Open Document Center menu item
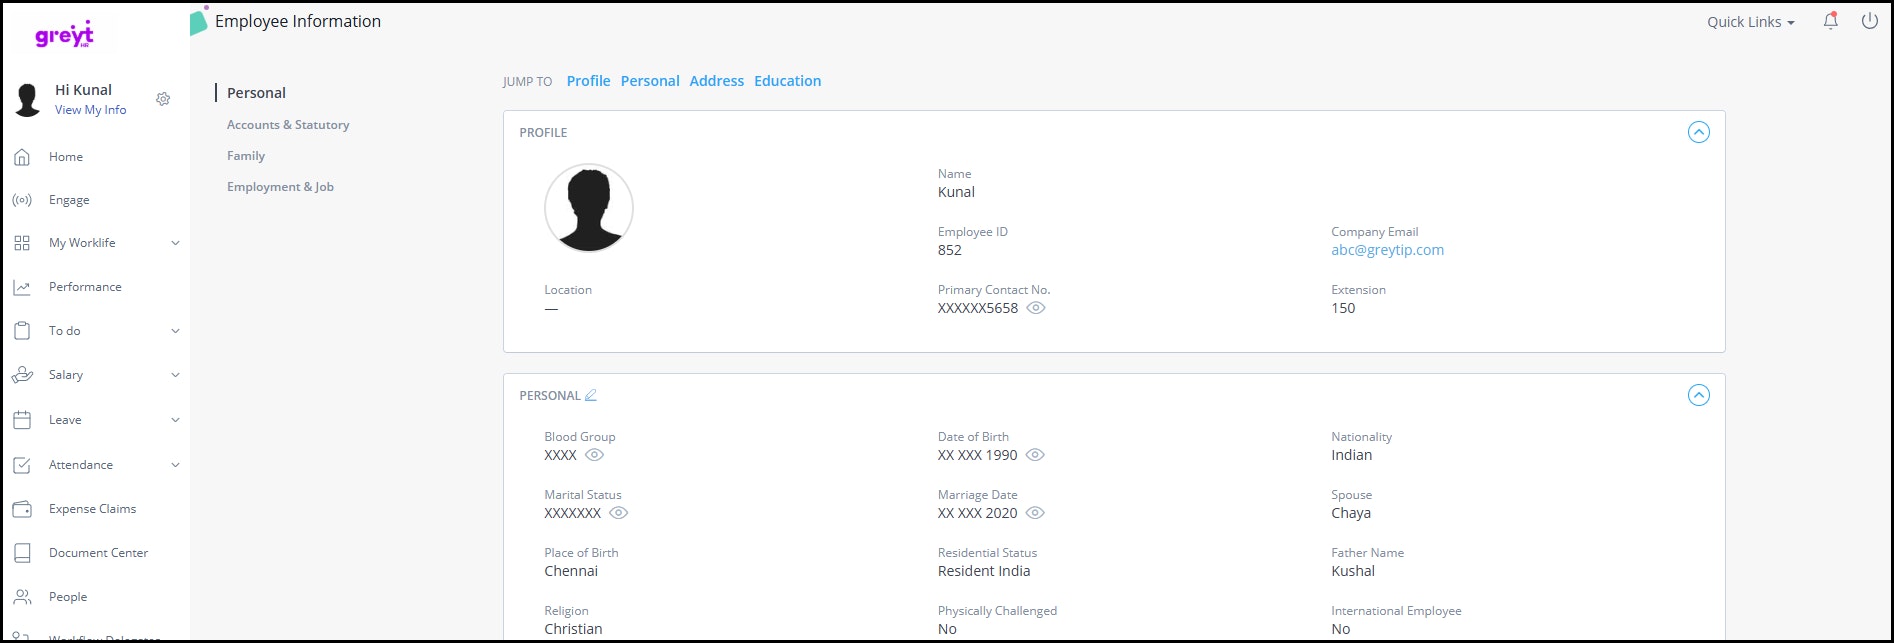Image resolution: width=1894 pixels, height=643 pixels. coord(98,553)
